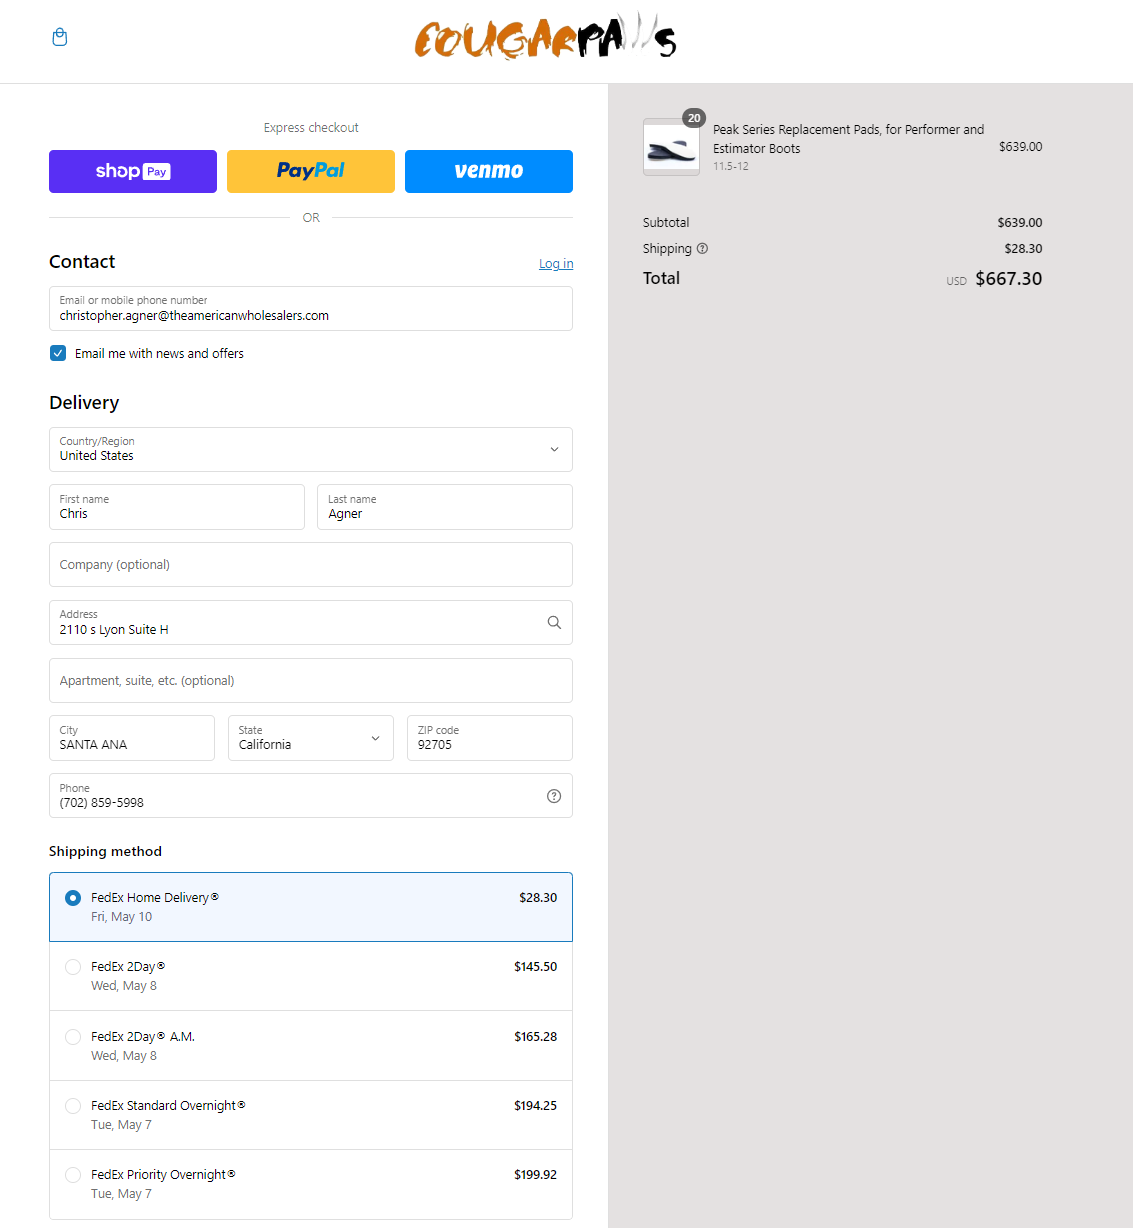
Task: Click the Apartment, suite, etc. field
Action: pyautogui.click(x=311, y=681)
